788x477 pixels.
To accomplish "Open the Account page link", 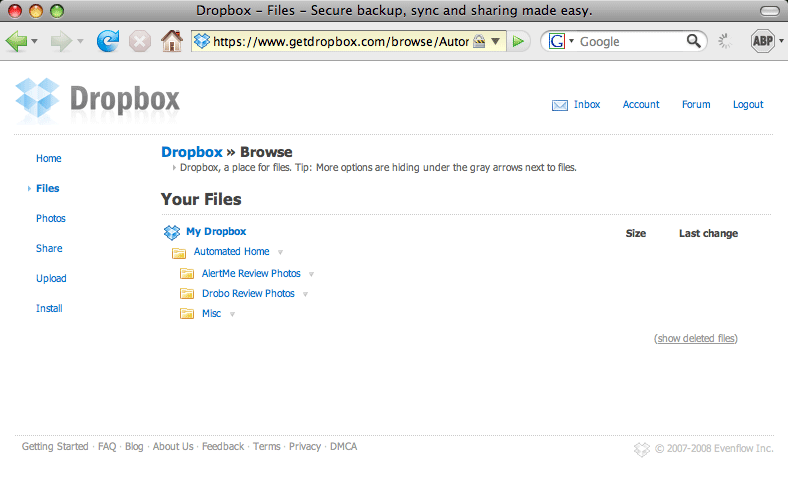I will (x=641, y=105).
